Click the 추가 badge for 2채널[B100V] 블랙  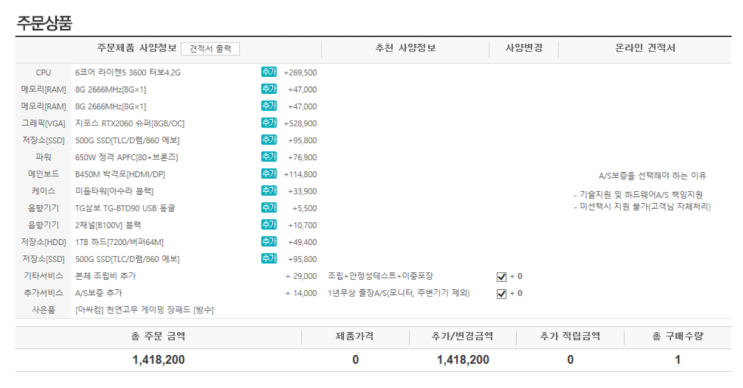[x=269, y=225]
